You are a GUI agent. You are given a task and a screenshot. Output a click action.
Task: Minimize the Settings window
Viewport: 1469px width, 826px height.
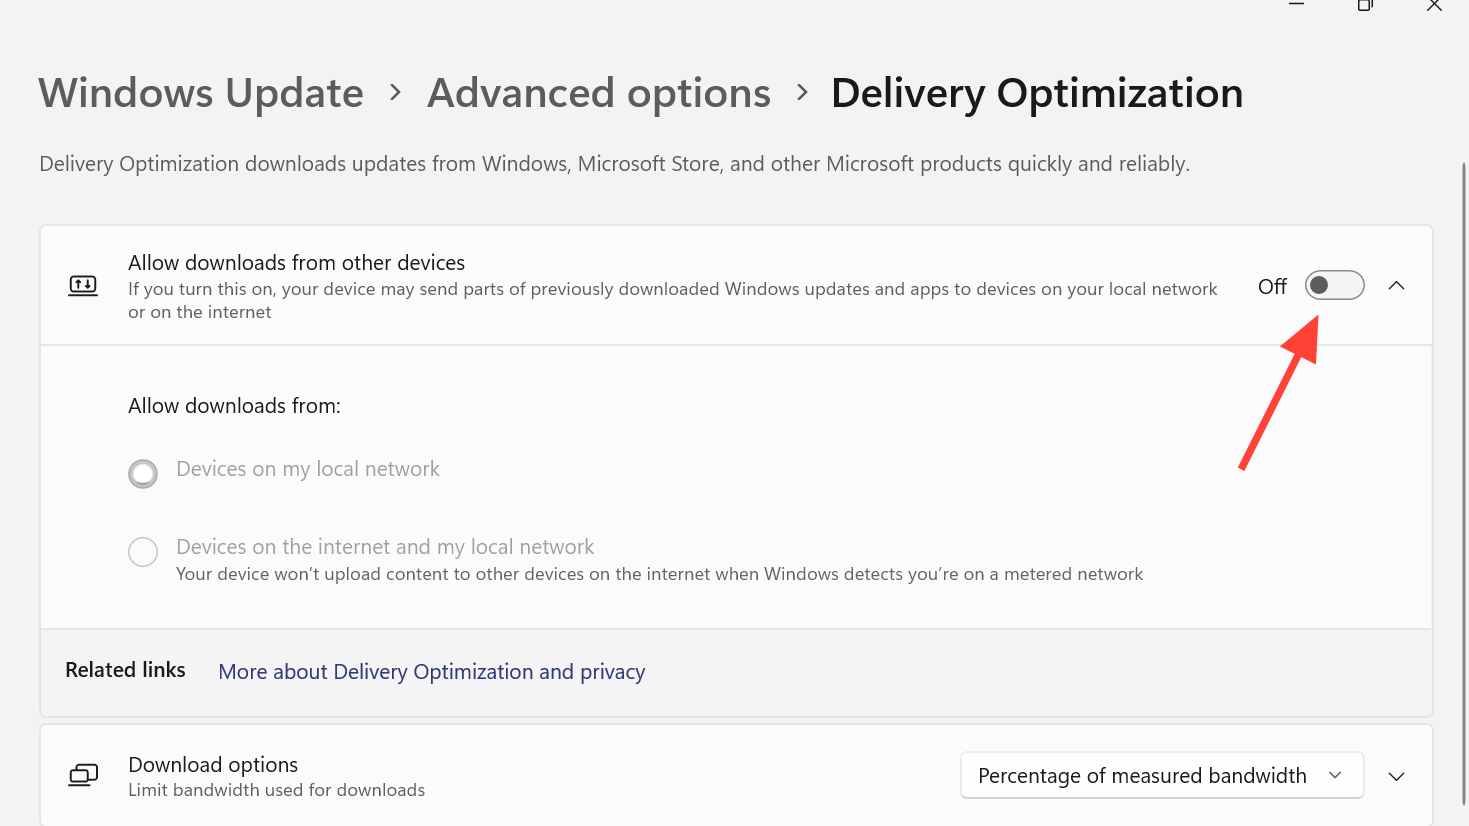[x=1297, y=5]
